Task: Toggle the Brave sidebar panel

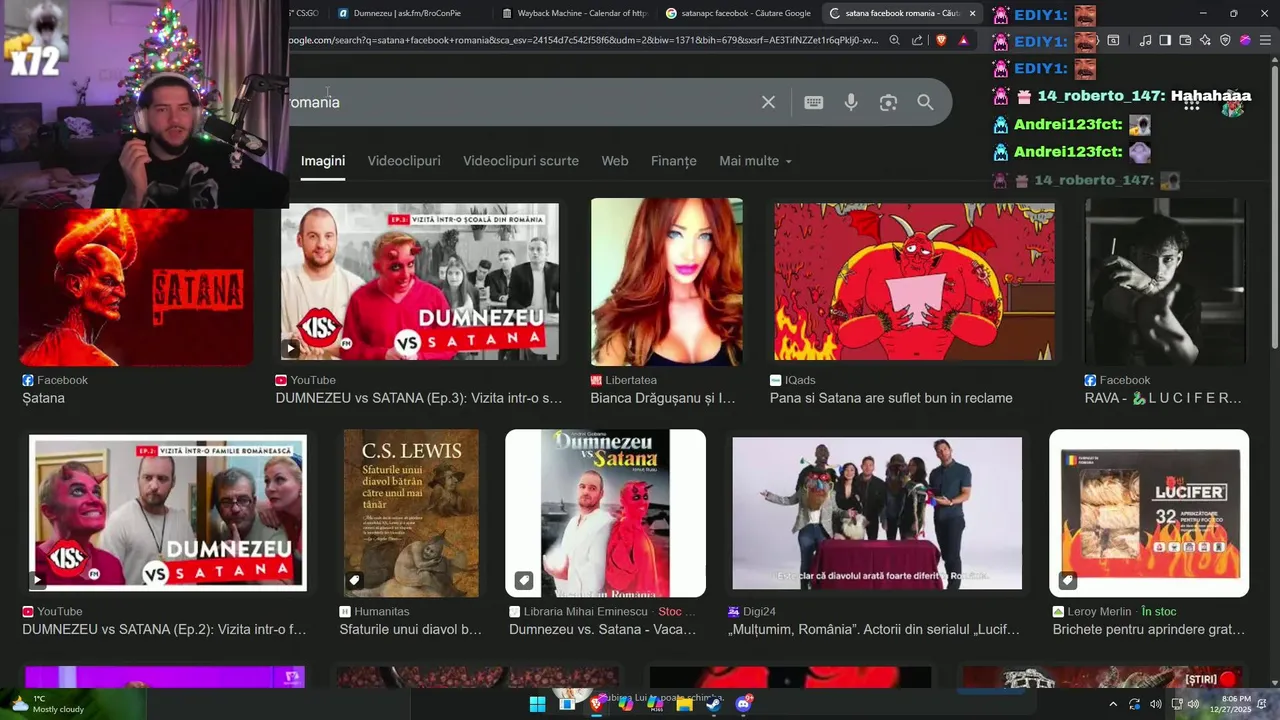Action: pyautogui.click(x=1165, y=41)
